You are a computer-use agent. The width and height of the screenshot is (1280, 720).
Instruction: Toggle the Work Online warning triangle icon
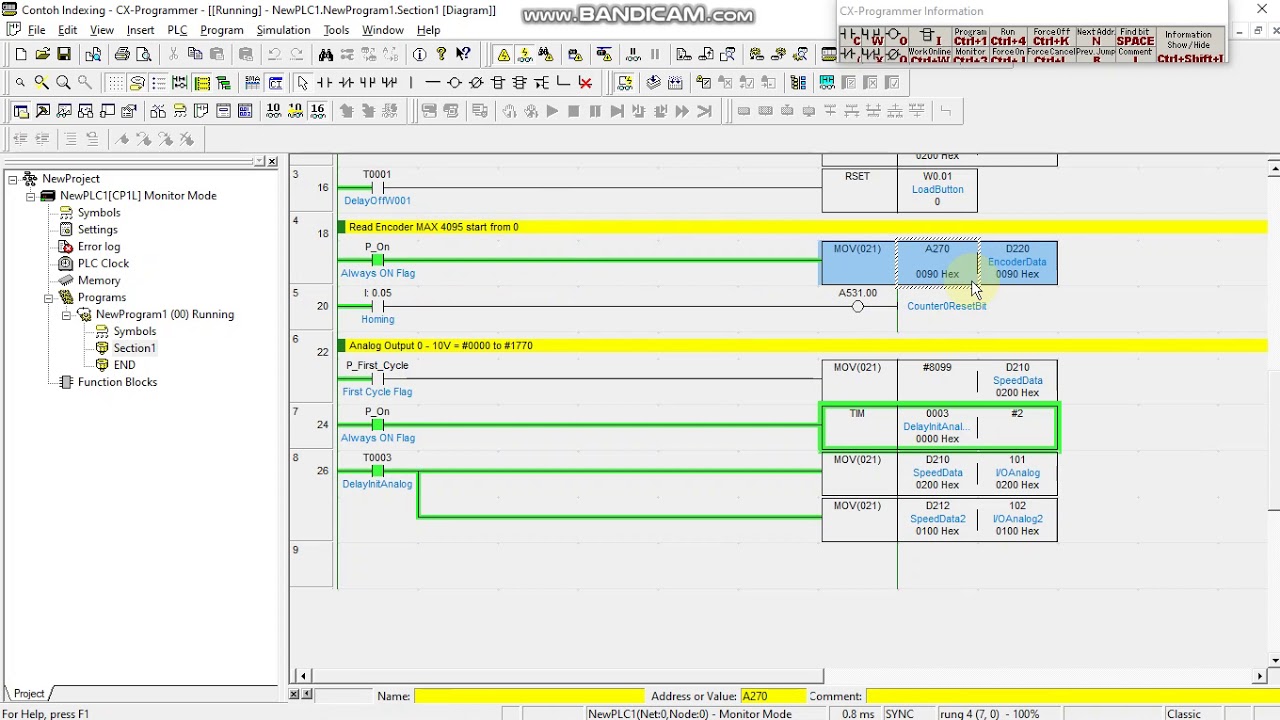[x=503, y=54]
